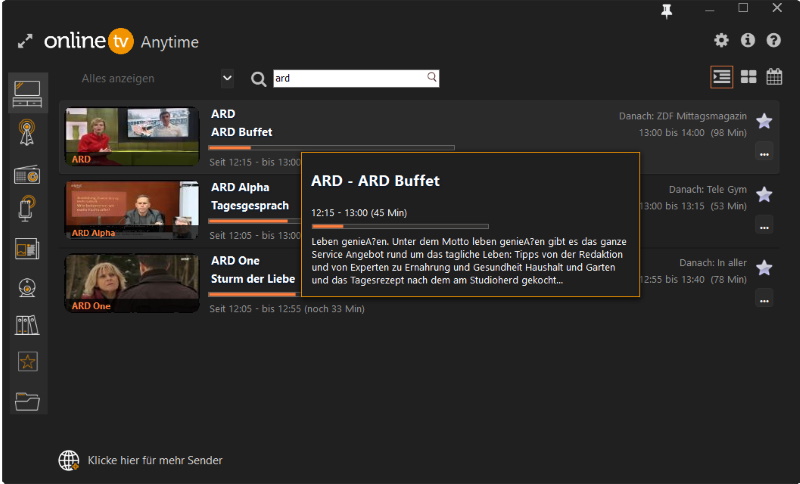This screenshot has width=800, height=484.
Task: Open more options menu for ARD One
Action: pos(764,298)
